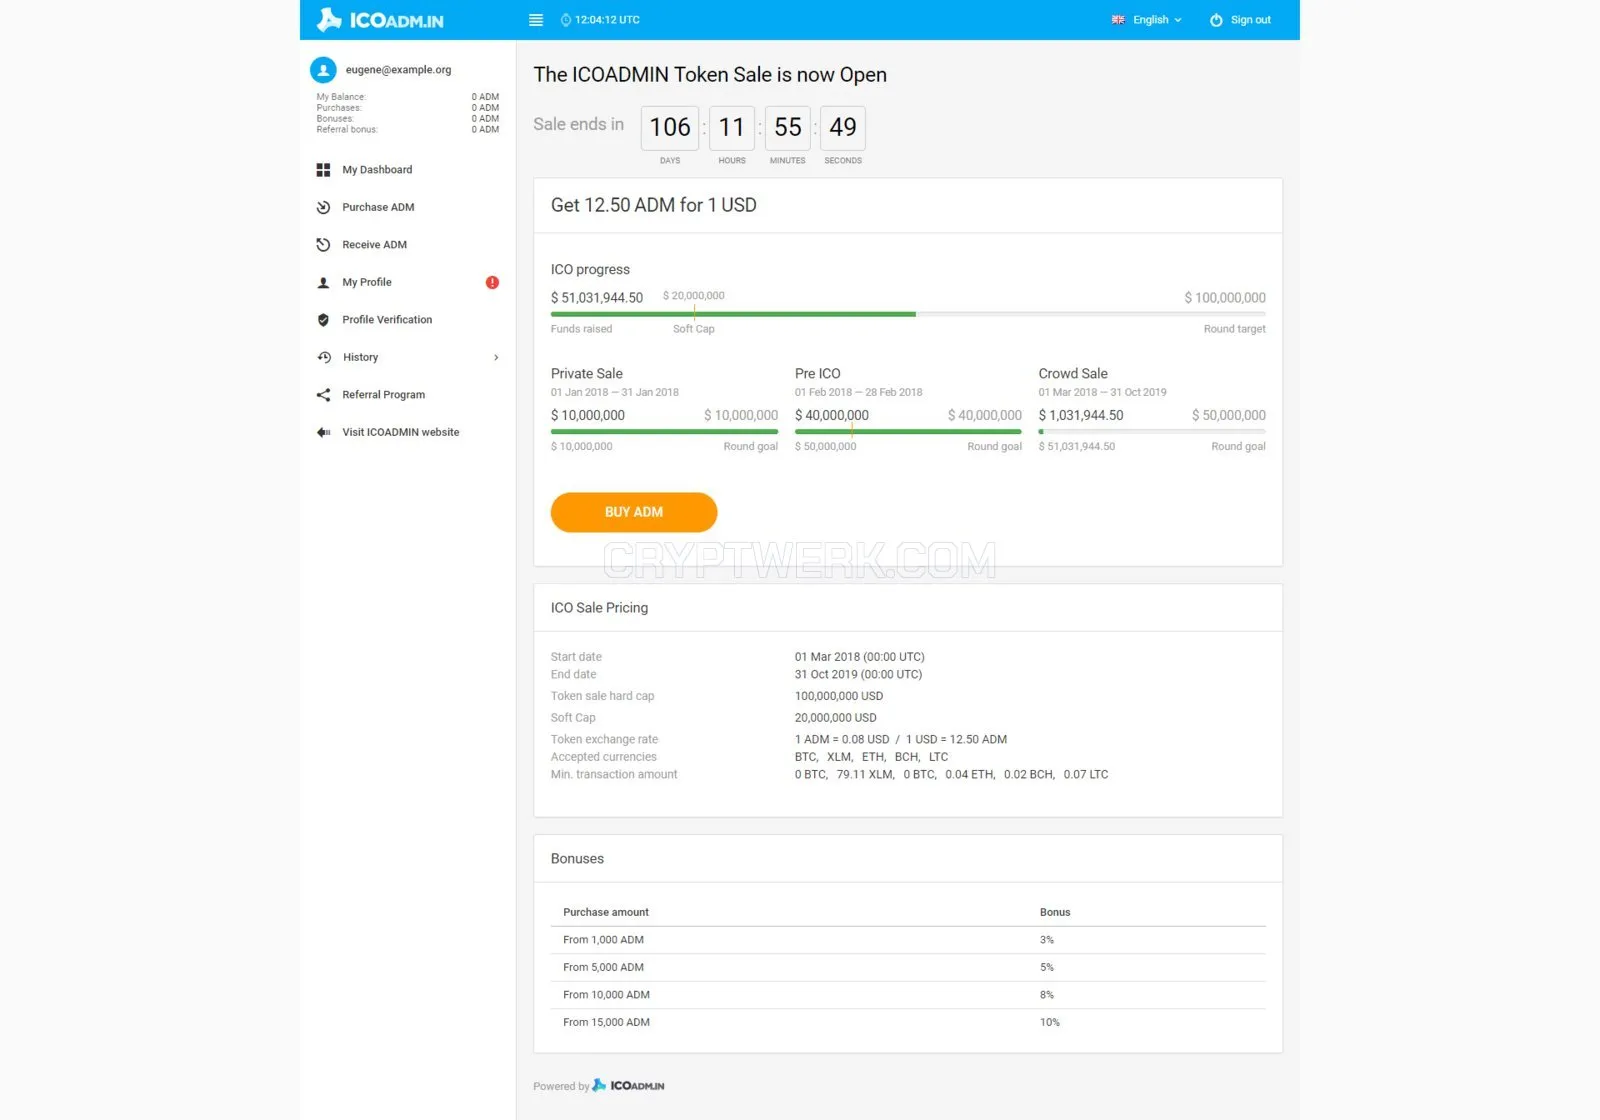Screen dimensions: 1600x1120
Task: Open My Dashboard menu item
Action: coord(377,170)
